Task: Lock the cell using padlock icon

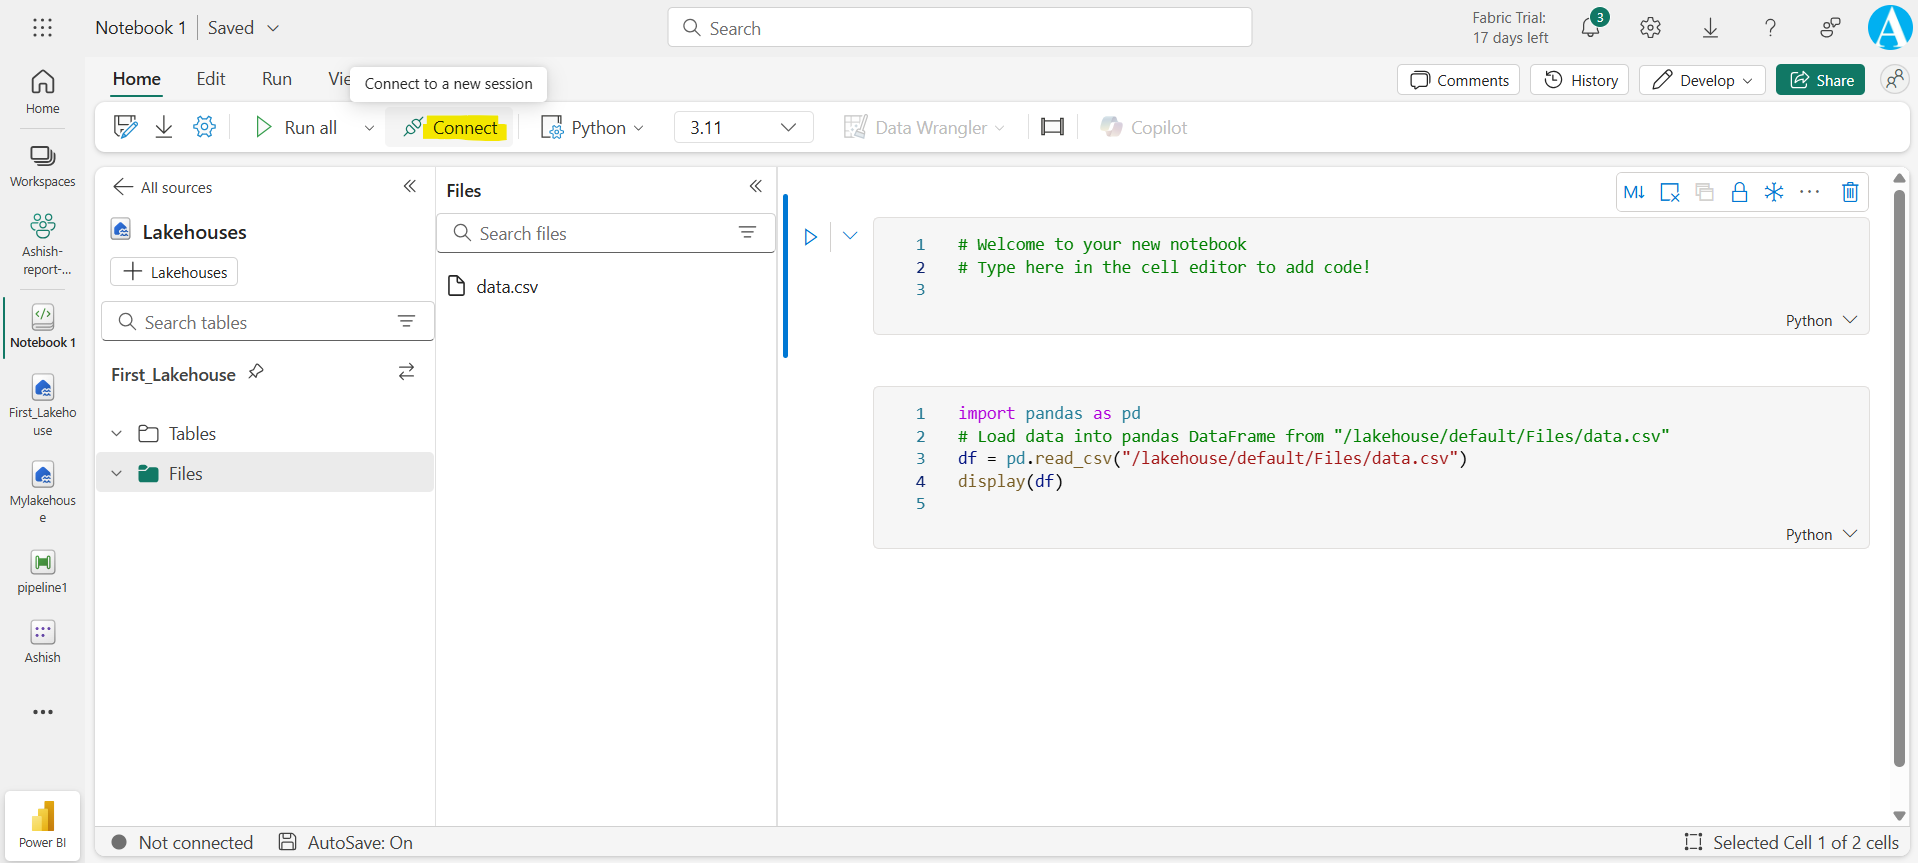Action: (1739, 192)
